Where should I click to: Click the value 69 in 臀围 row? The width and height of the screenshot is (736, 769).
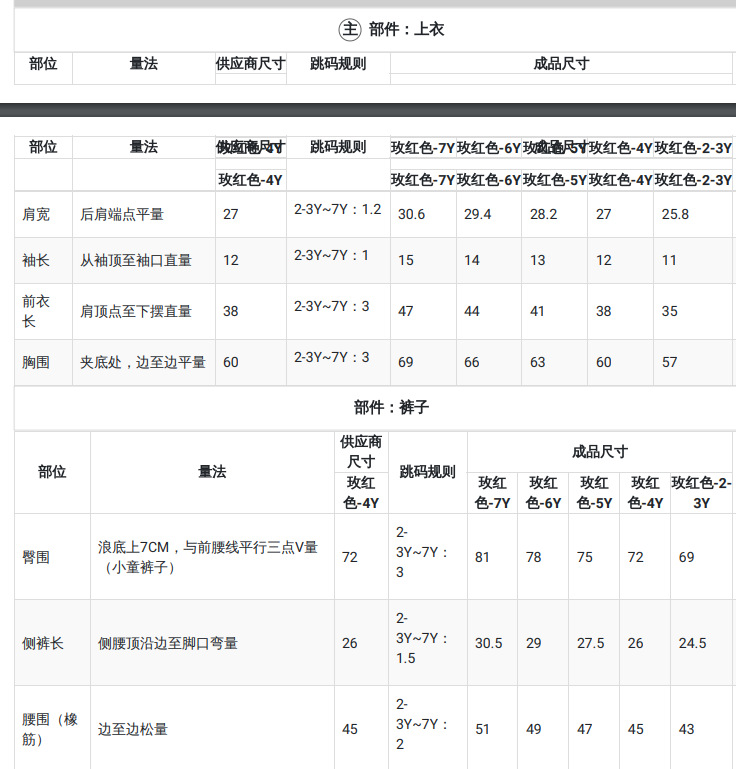686,557
